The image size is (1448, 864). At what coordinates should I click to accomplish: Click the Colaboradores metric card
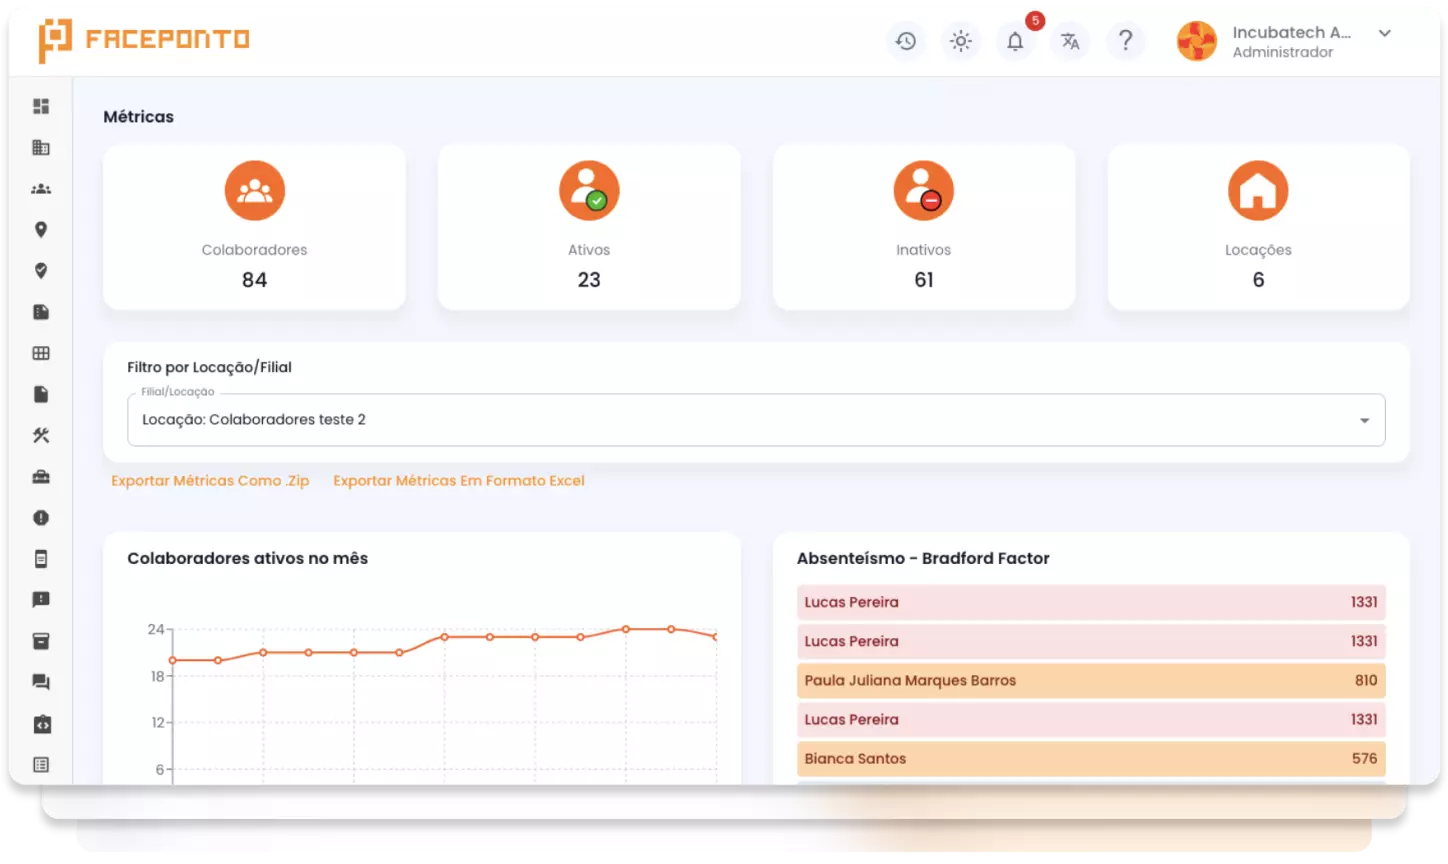click(254, 227)
